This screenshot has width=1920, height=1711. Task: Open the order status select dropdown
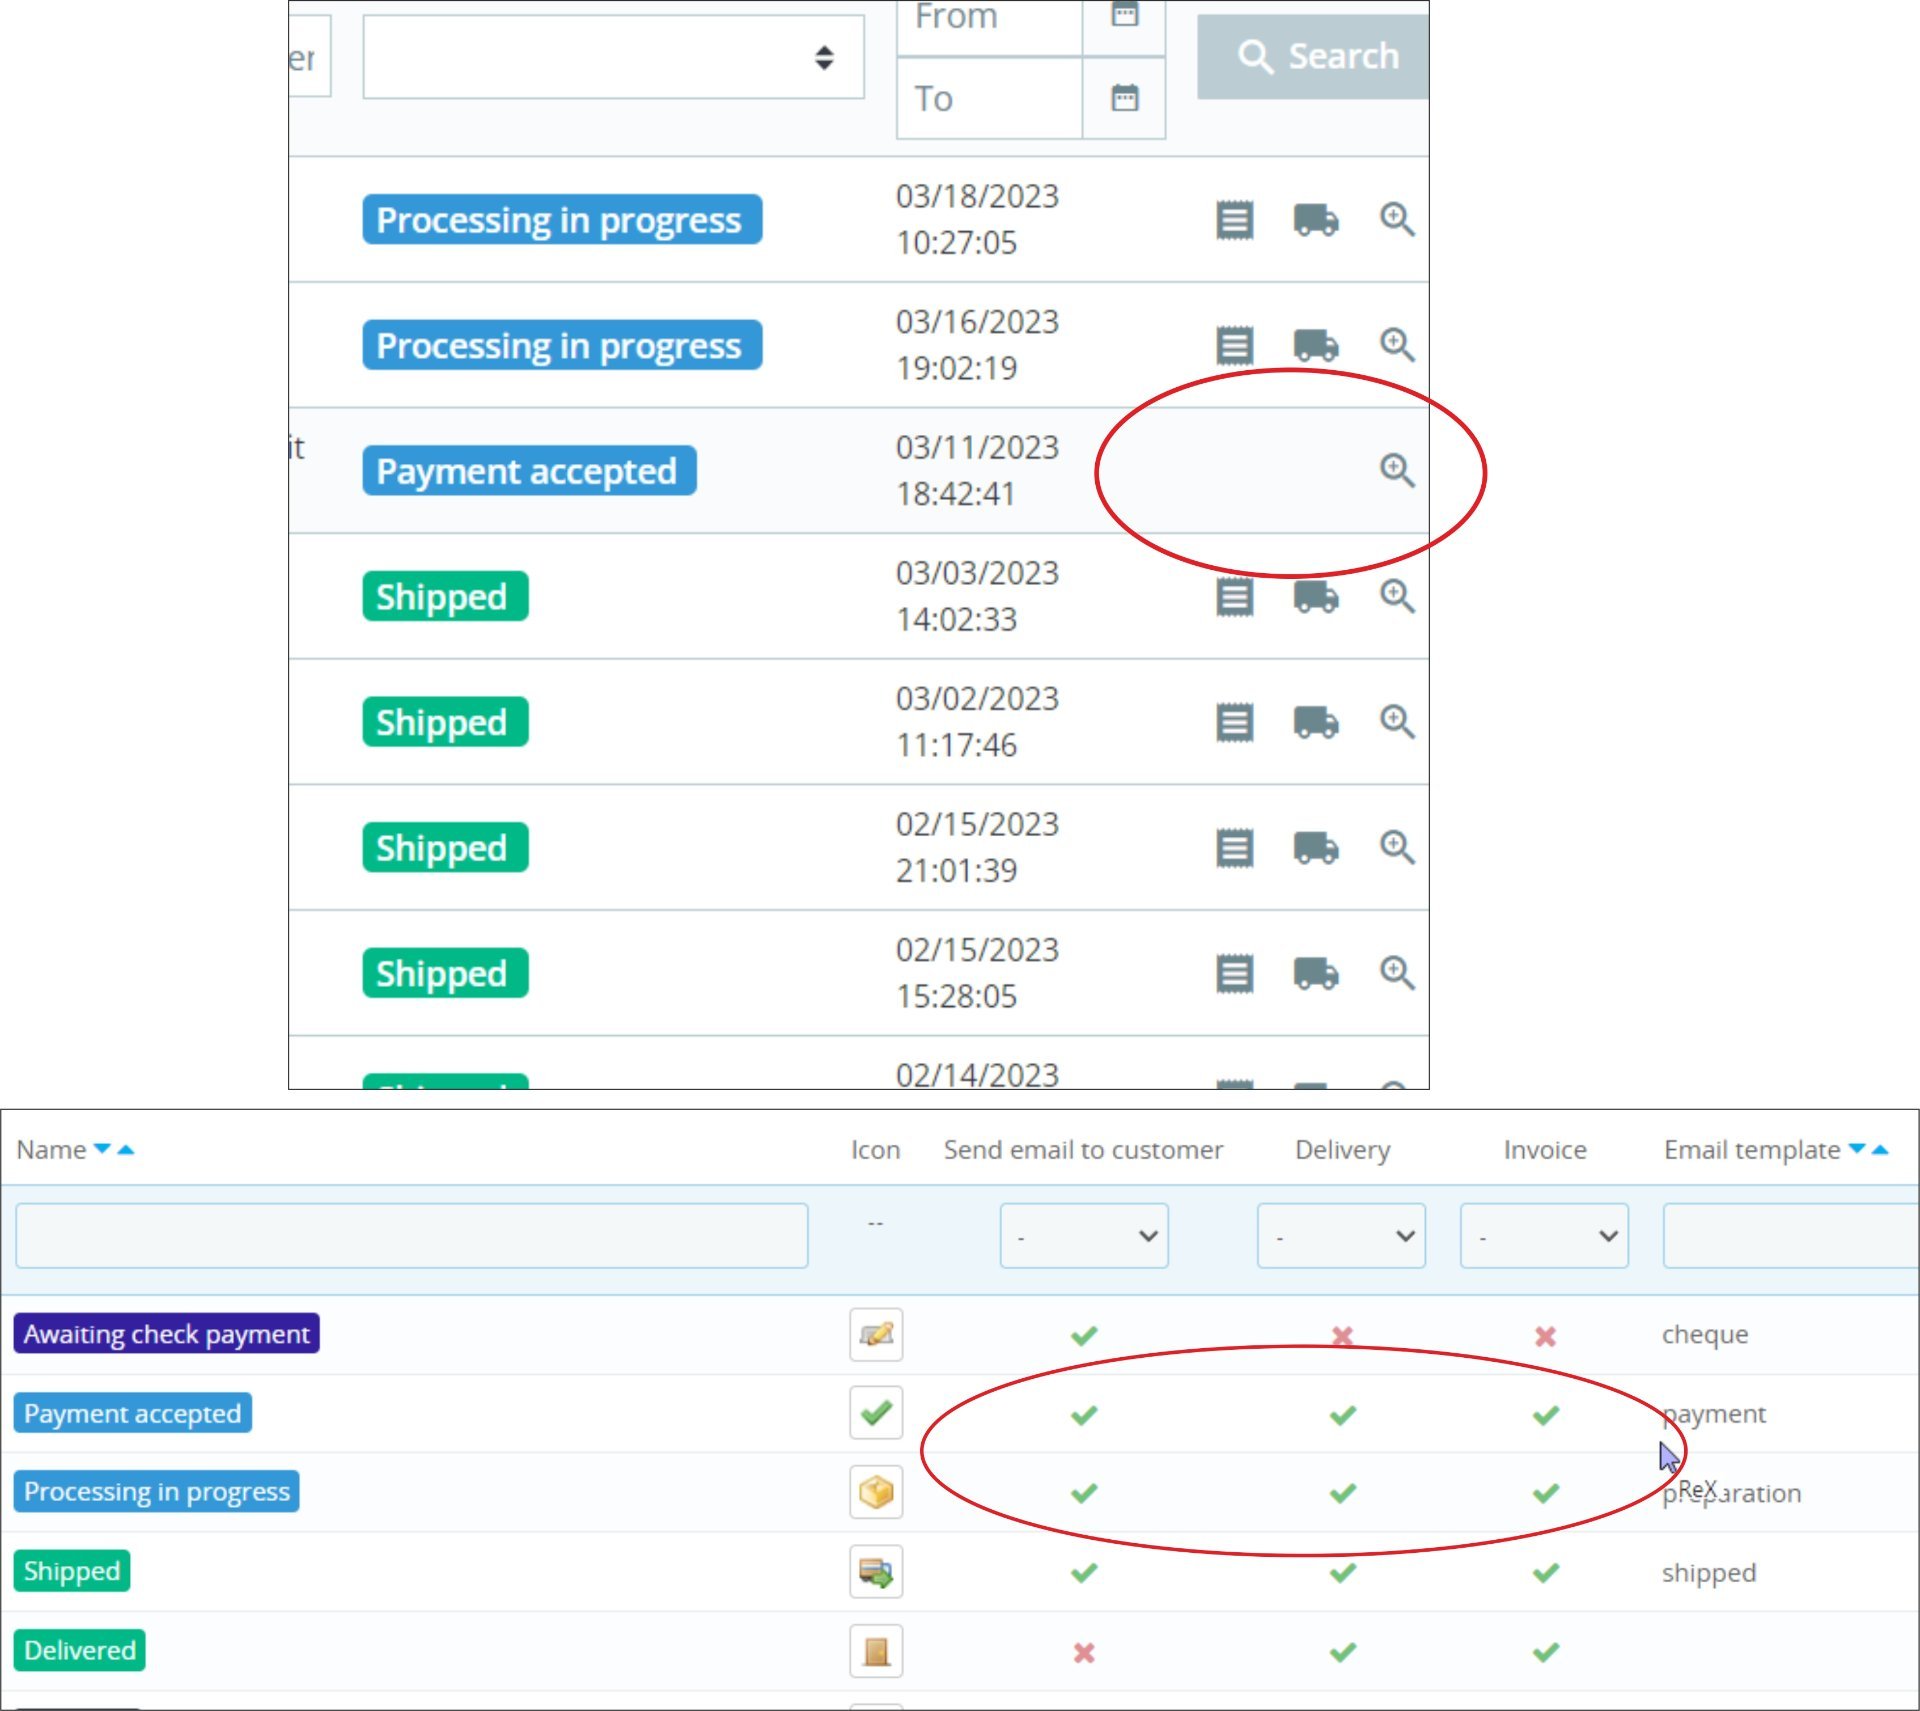(613, 57)
